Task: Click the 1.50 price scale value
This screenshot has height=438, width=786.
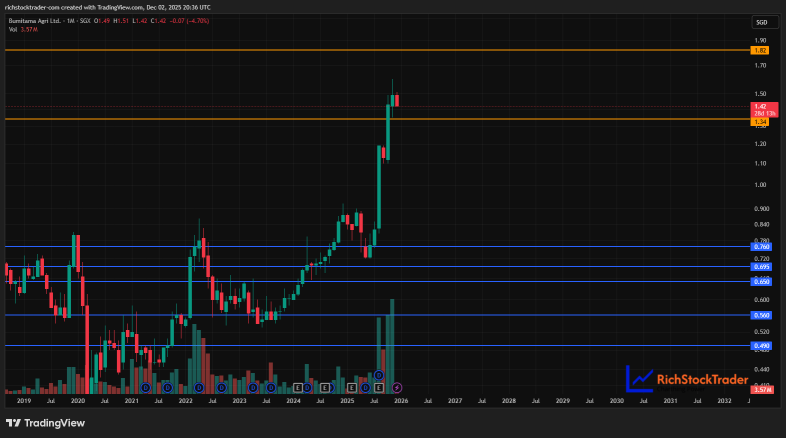Action: (760, 94)
